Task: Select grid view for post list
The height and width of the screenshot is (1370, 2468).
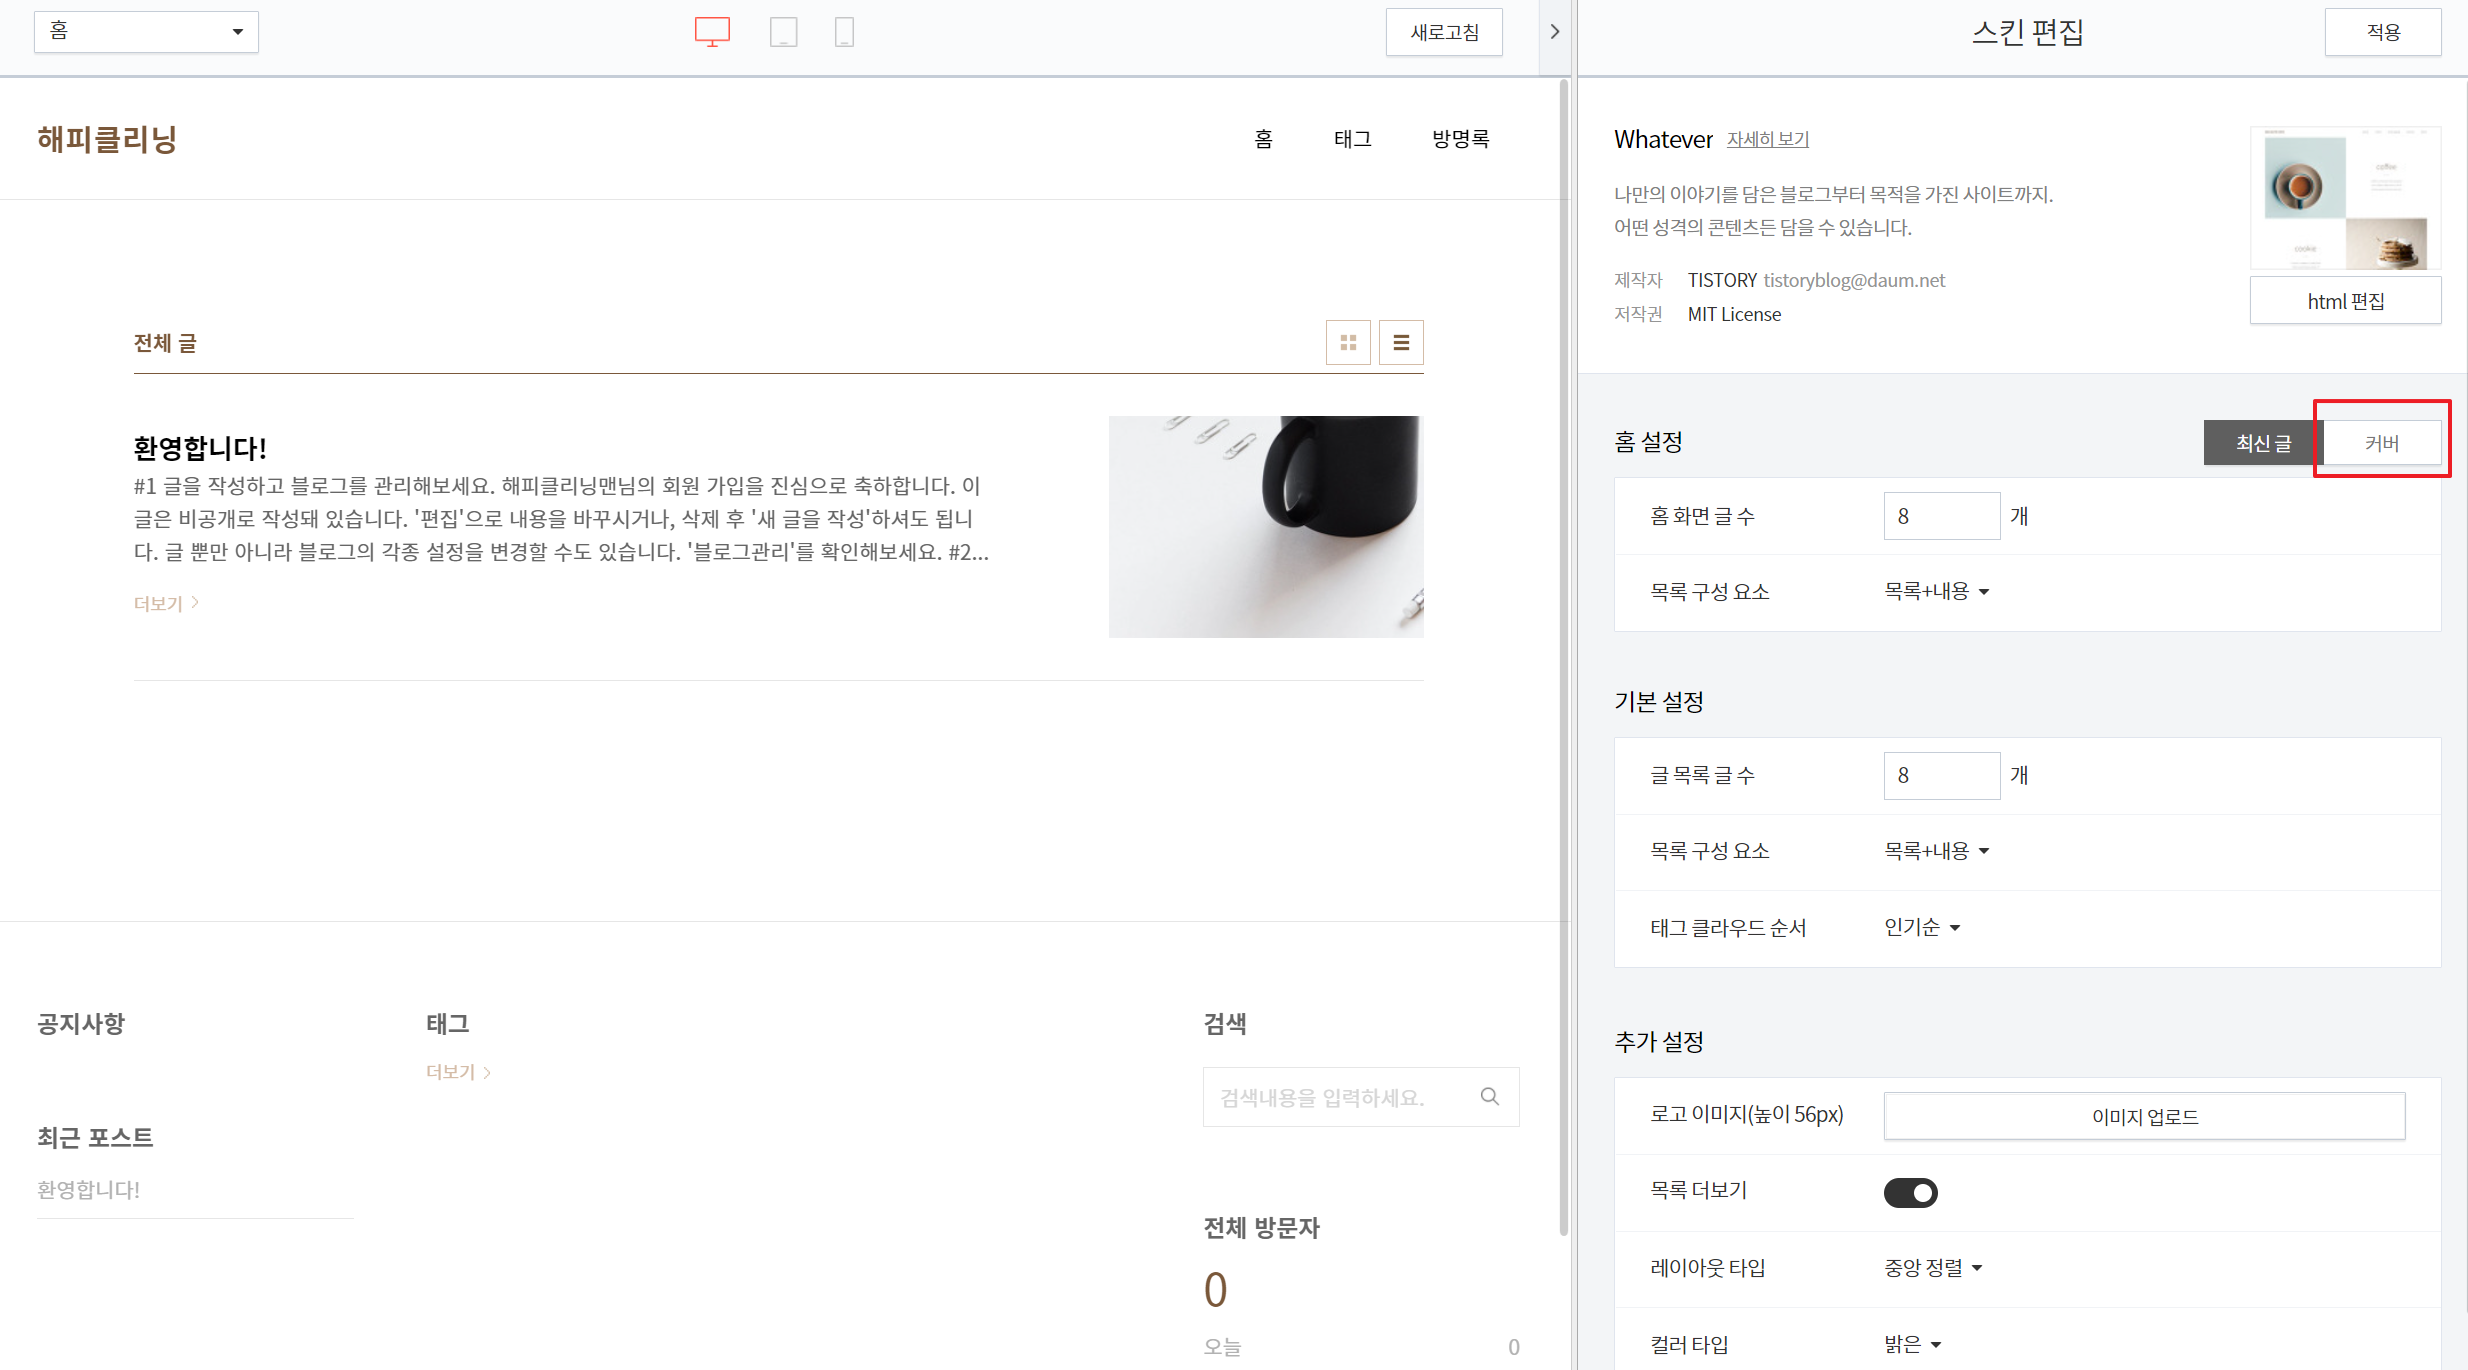Action: [1347, 343]
